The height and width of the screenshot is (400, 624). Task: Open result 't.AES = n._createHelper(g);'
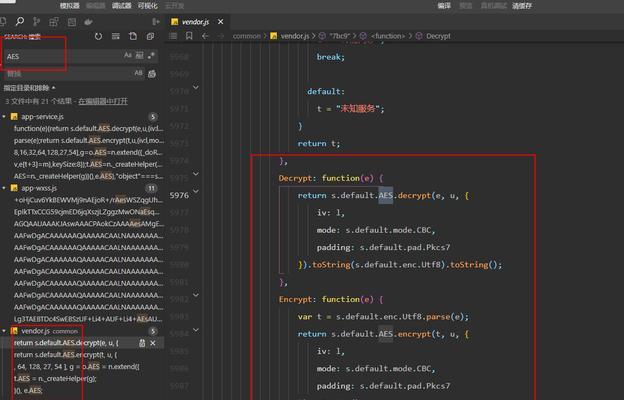coord(55,379)
